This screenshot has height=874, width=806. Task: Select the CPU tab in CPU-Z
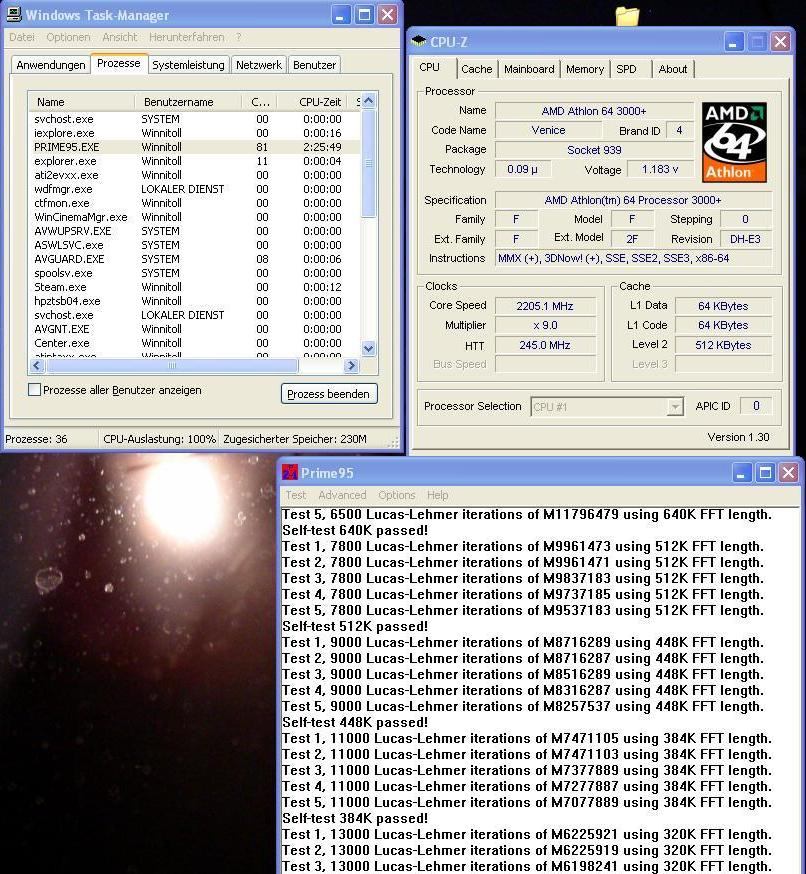(x=429, y=67)
